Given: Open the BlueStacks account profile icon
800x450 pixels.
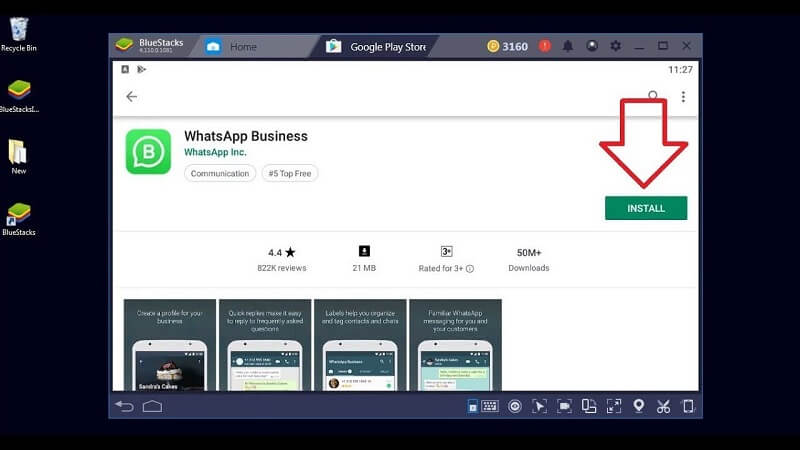Looking at the screenshot, I should pyautogui.click(x=592, y=46).
